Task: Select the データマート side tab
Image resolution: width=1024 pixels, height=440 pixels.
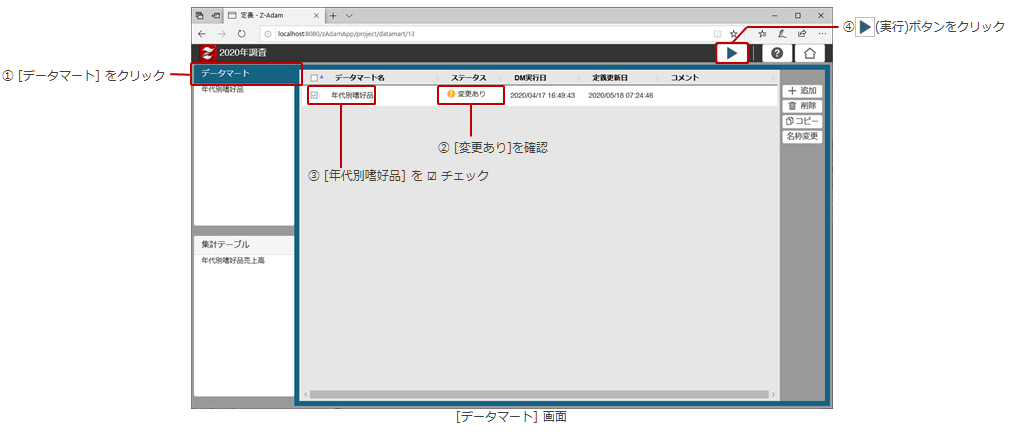Action: 246,74
